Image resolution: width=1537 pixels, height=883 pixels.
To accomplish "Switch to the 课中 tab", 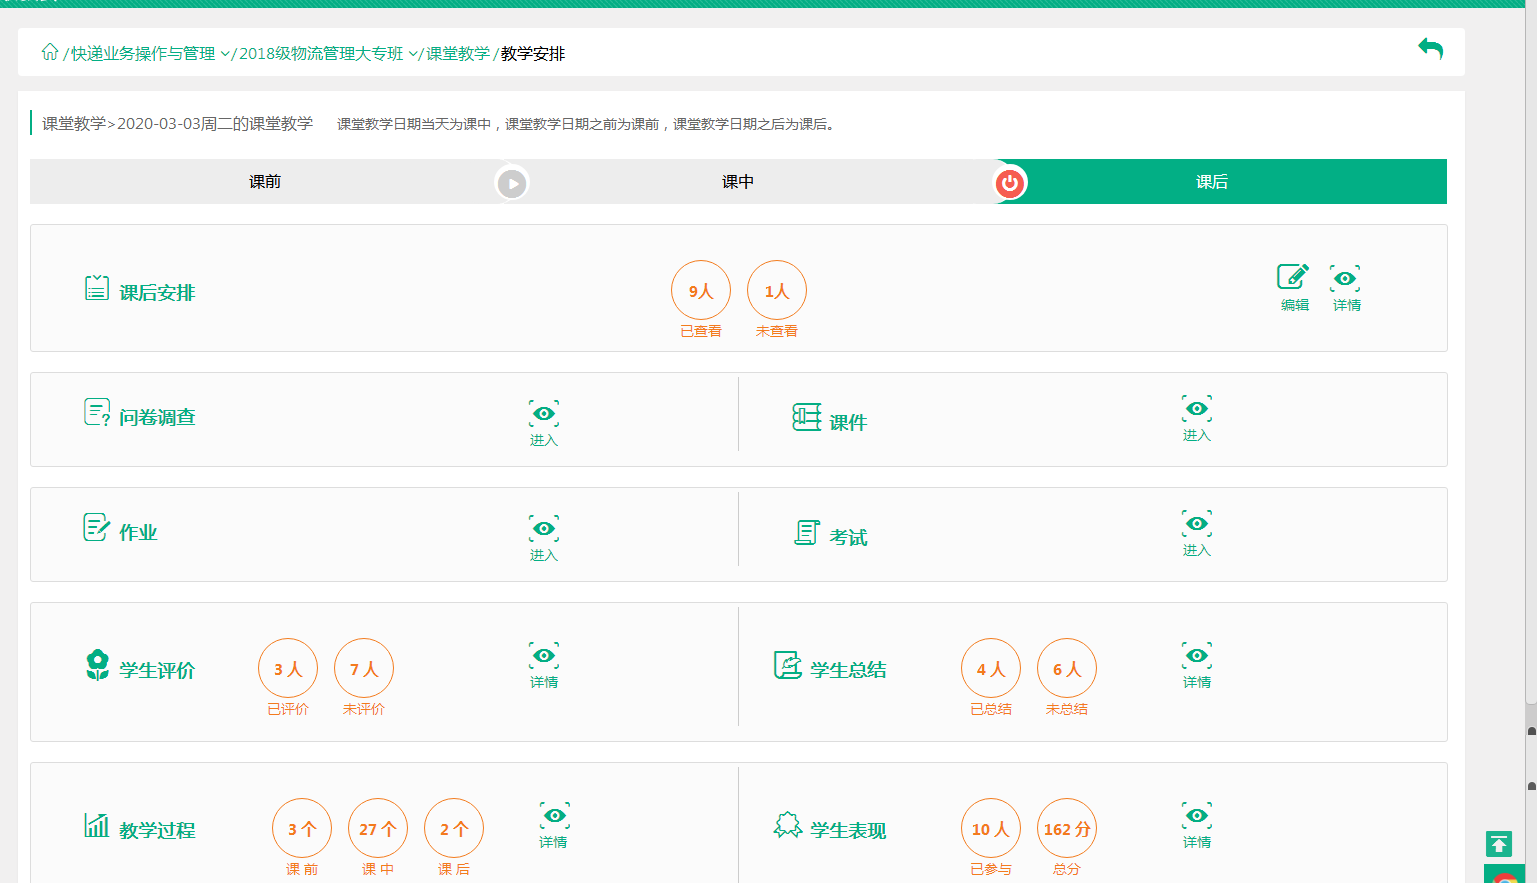I will tap(738, 182).
